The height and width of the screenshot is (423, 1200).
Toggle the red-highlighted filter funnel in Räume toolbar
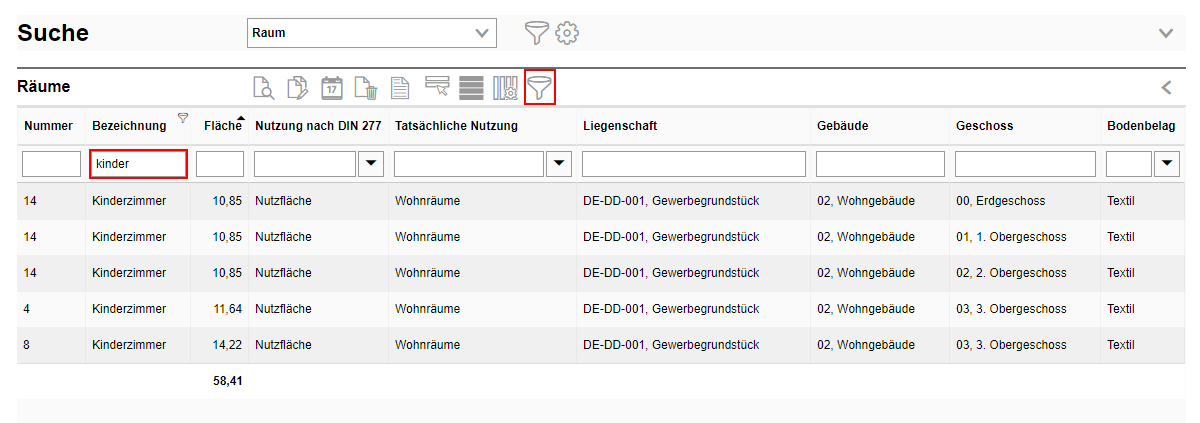(540, 88)
